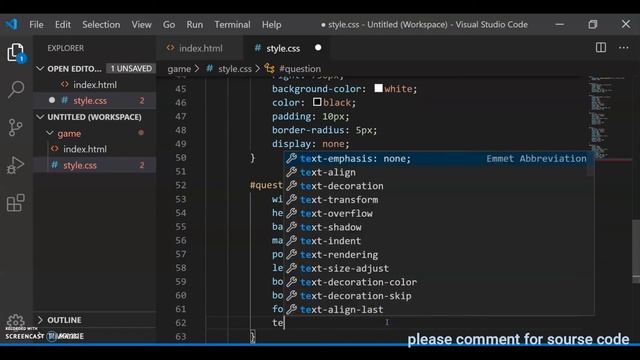Open index.html in the game folder
This screenshot has height=360, width=640.
coord(95,149)
